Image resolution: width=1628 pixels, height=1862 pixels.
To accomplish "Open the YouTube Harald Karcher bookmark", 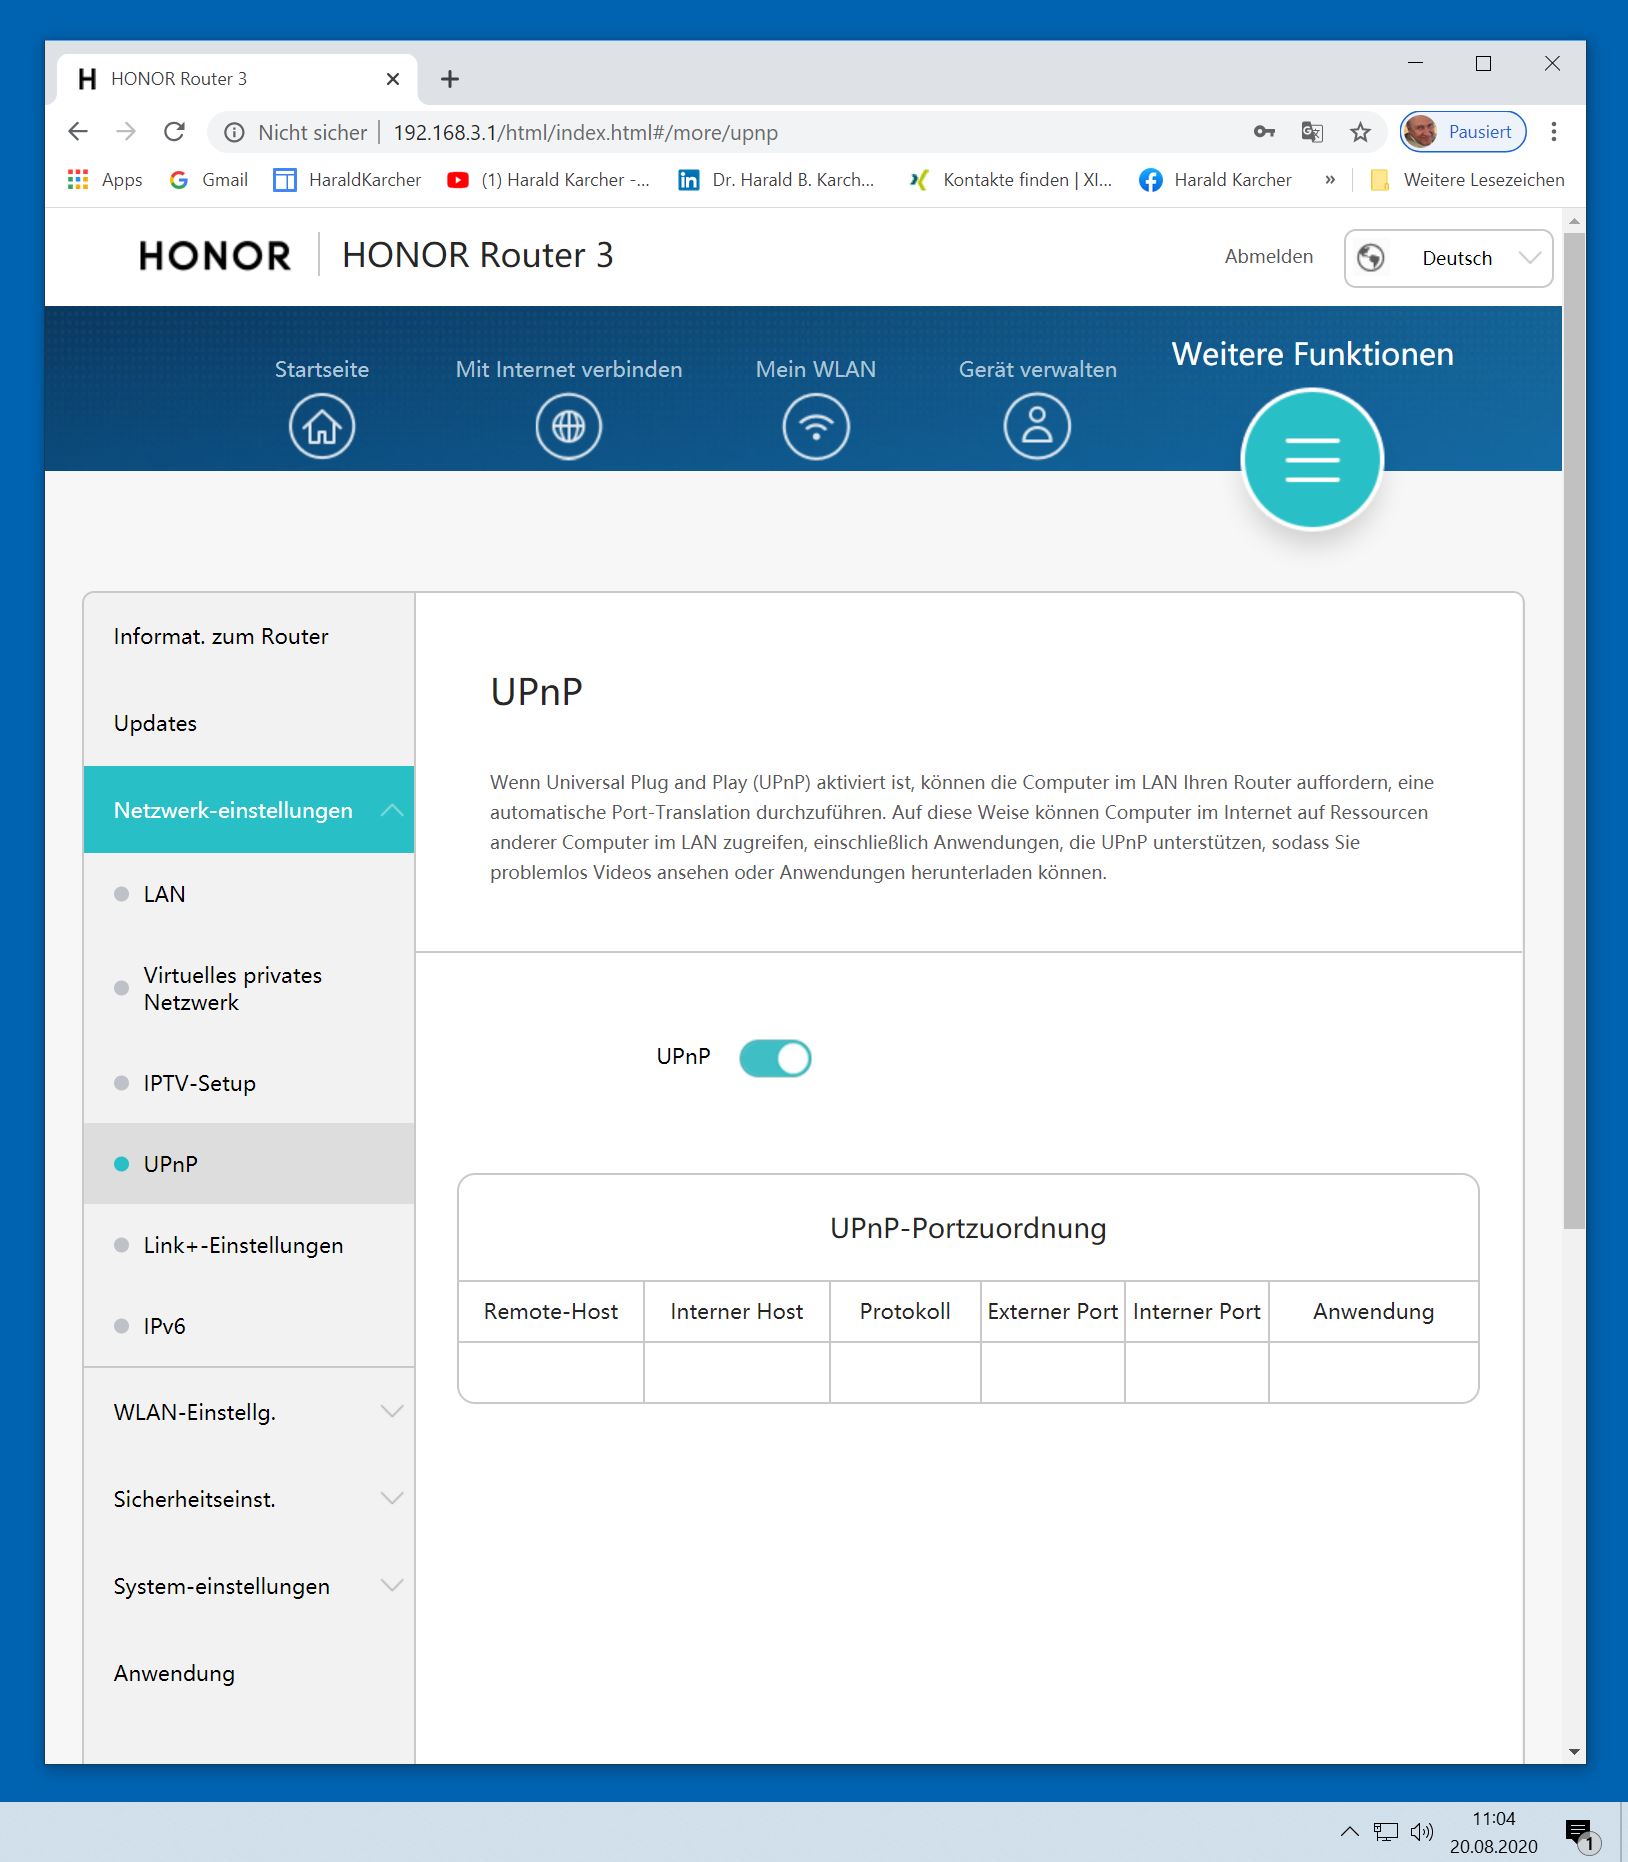I will (x=549, y=180).
